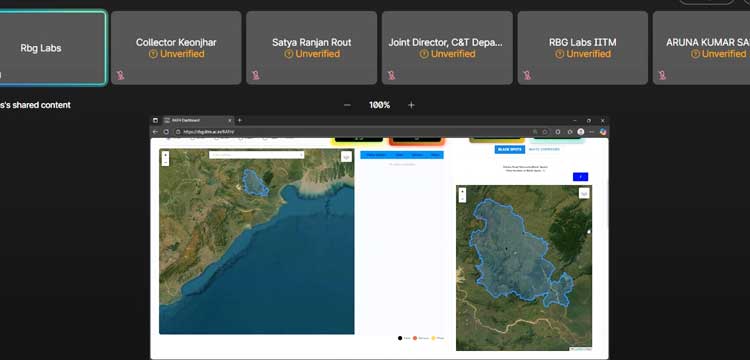Select the ARUNA KUMAR participant tile
The image size is (750, 360).
coord(701,48)
